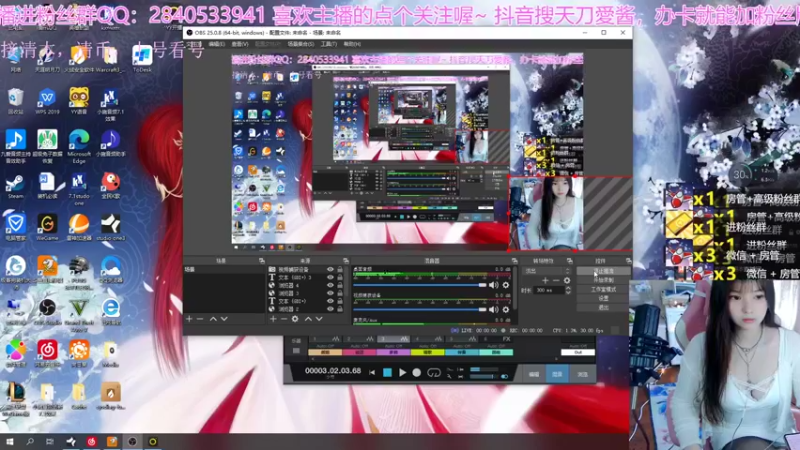Image resolution: width=800 pixels, height=450 pixels.
Task: Pop out the 混音器 dock panel
Action: coord(514,261)
